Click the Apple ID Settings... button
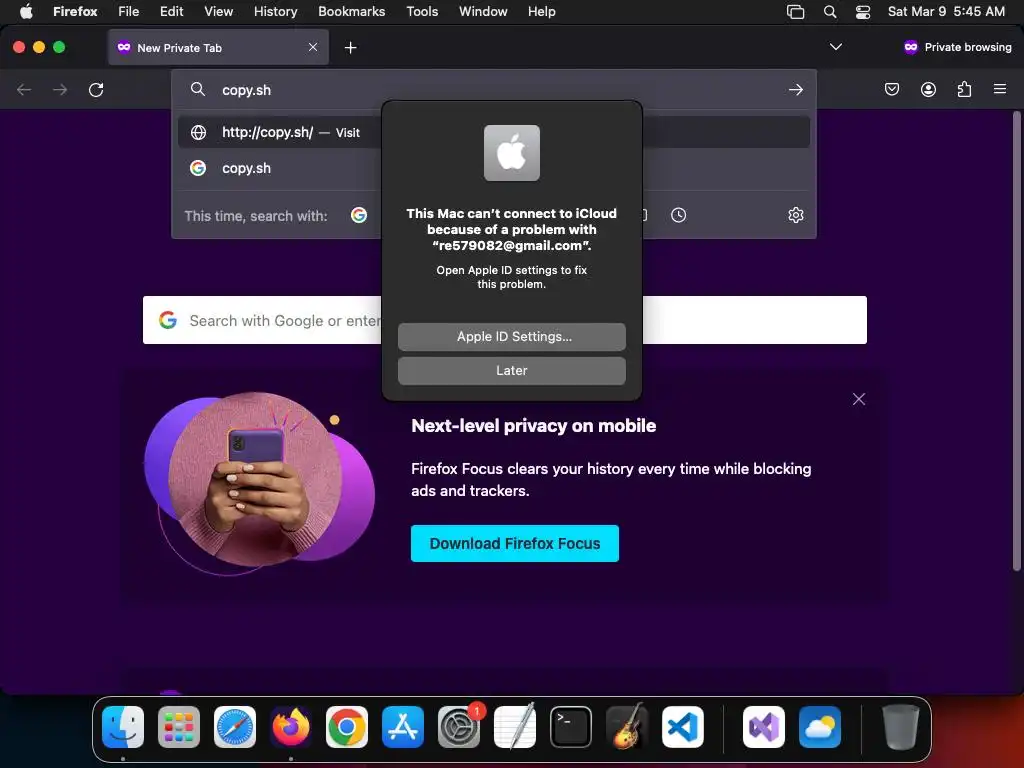 coord(511,336)
